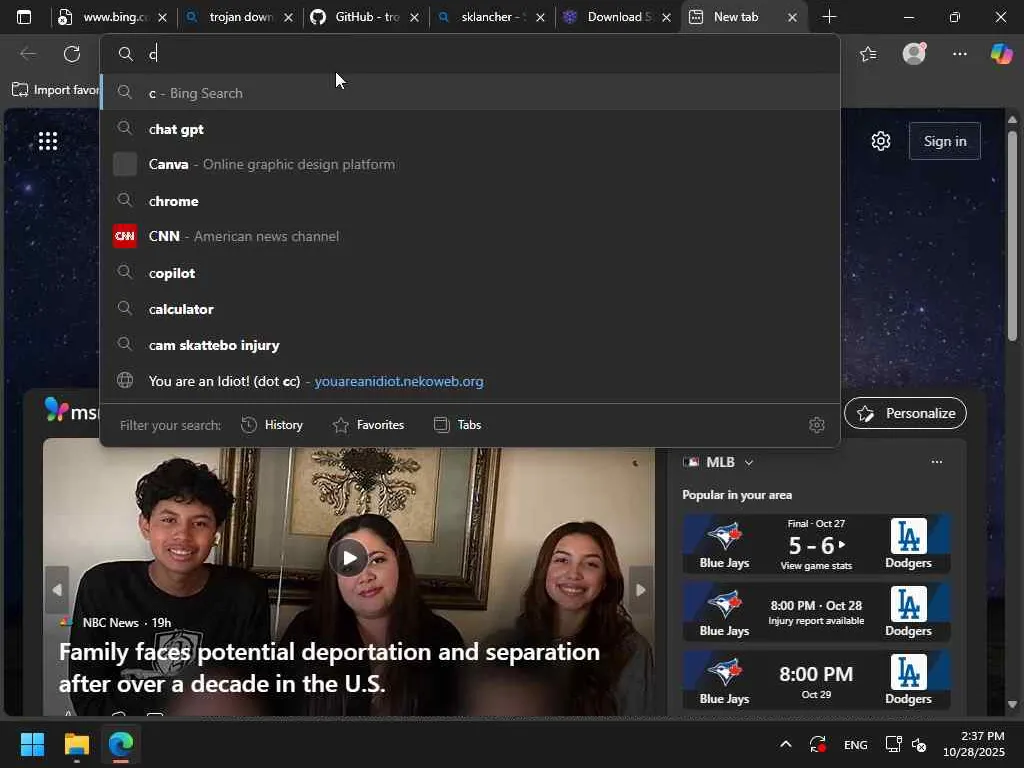Select the 'chrome' suggestion
Viewport: 1024px width, 768px height.
pos(470,201)
